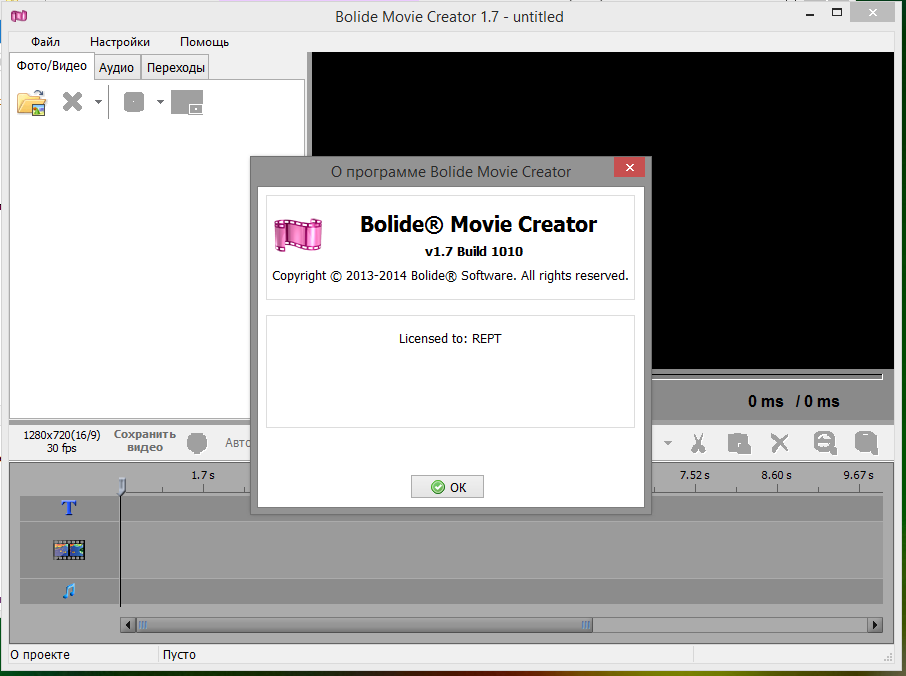Close the О программе dialog
Image resolution: width=906 pixels, height=676 pixels.
tap(630, 168)
